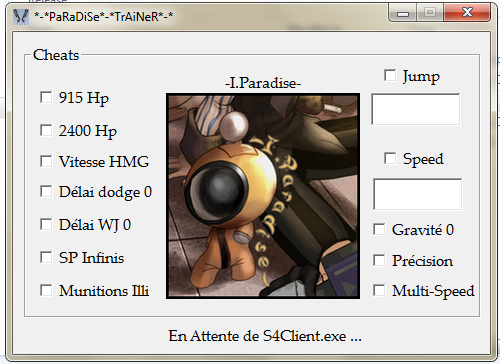This screenshot has width=500, height=364.
Task: Click the 'En Attente de S4Client.exe ...' status text
Action: click(265, 336)
